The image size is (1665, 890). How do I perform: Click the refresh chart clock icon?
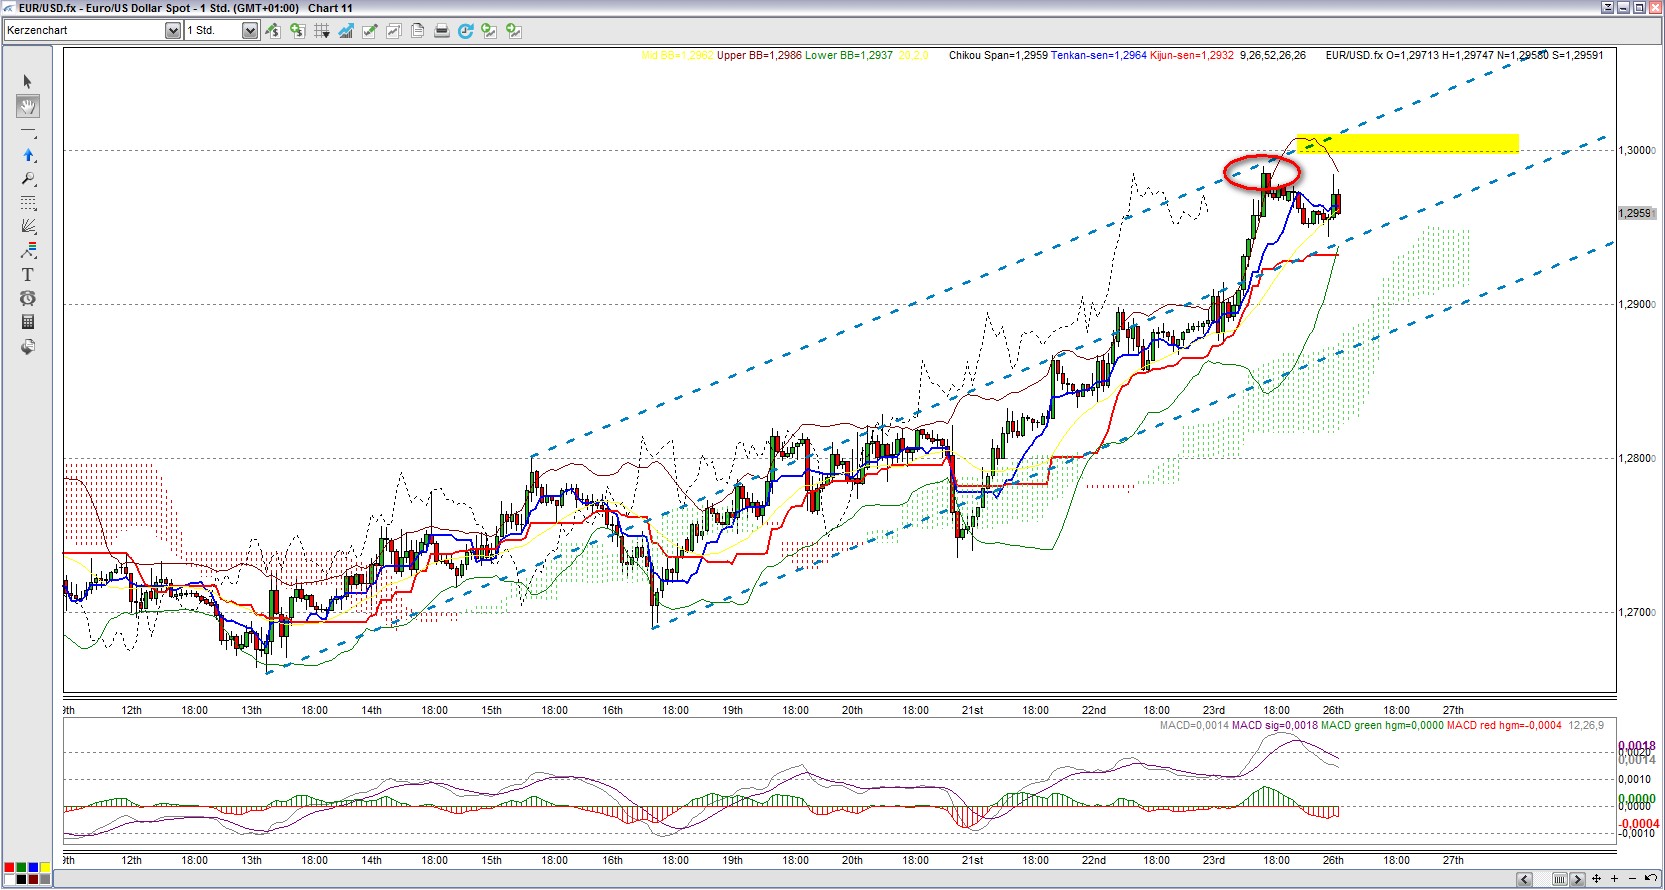pos(465,31)
